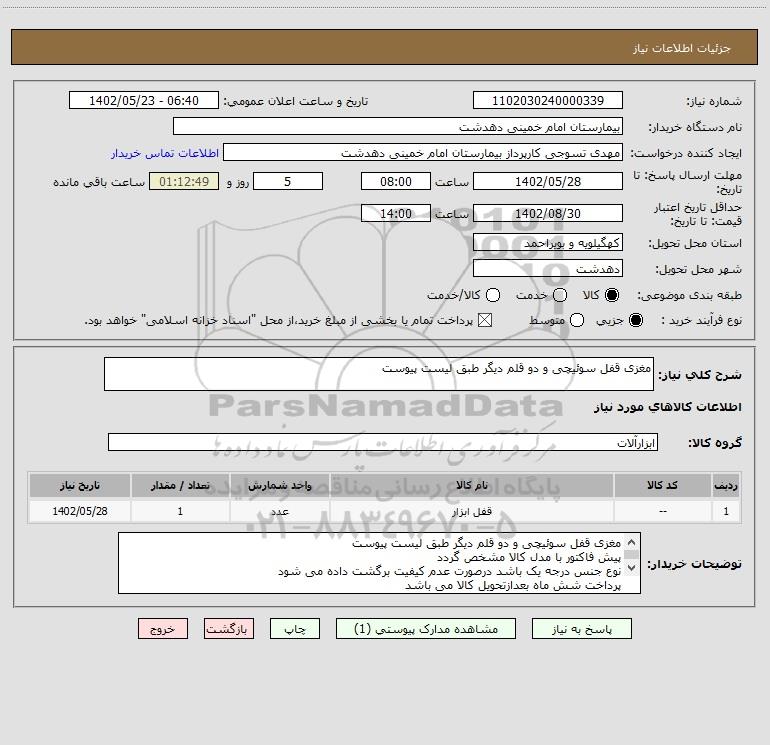
Task: Click the پاسخ به نیاز button
Action: point(581,629)
